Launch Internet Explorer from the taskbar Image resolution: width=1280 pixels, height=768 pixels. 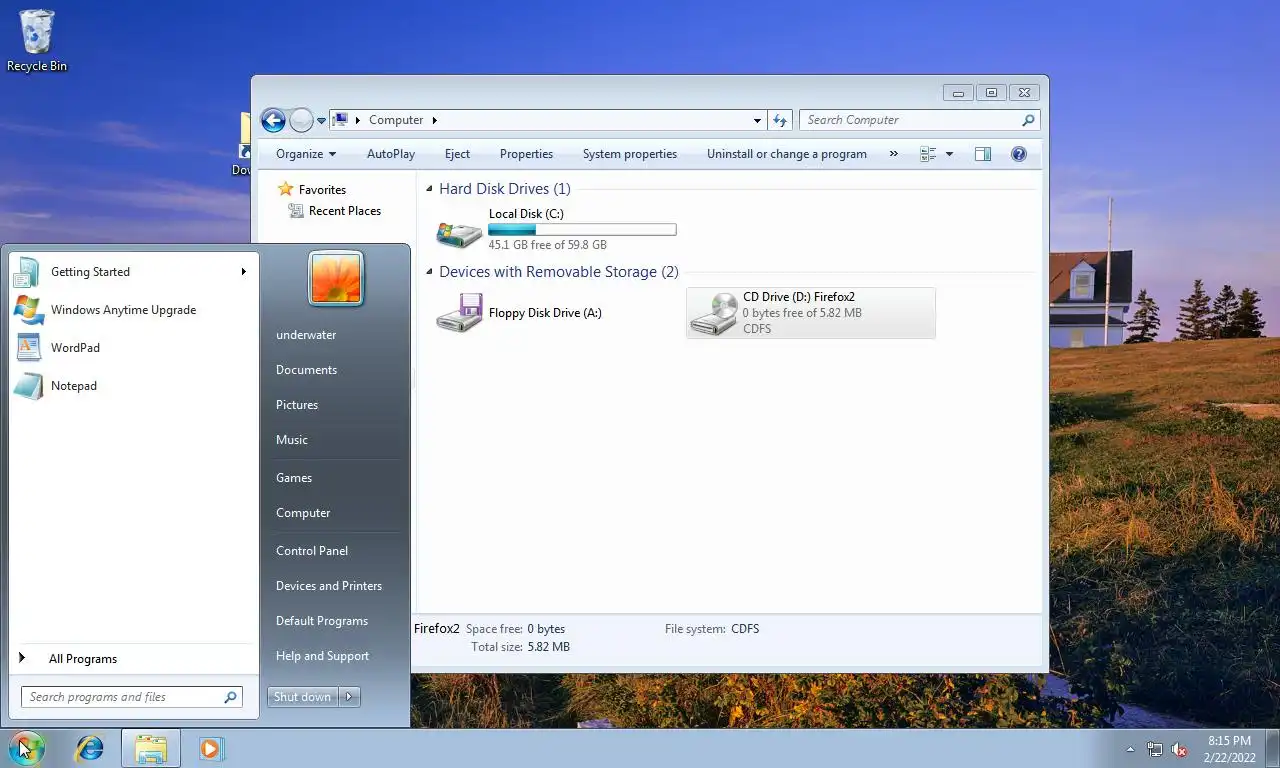tap(90, 748)
